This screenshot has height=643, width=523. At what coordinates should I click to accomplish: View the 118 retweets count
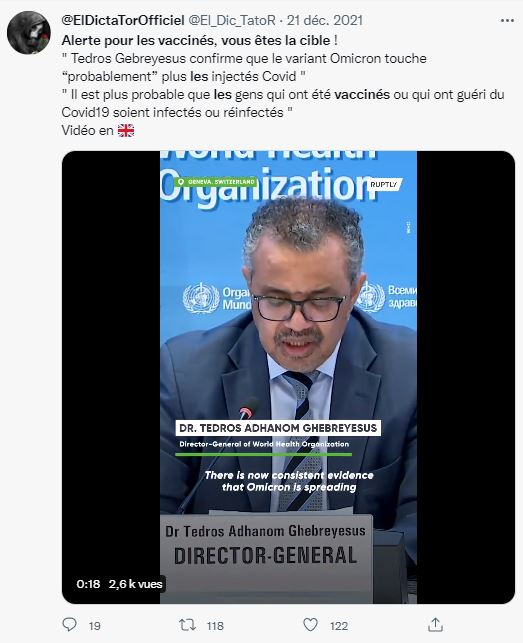point(215,626)
